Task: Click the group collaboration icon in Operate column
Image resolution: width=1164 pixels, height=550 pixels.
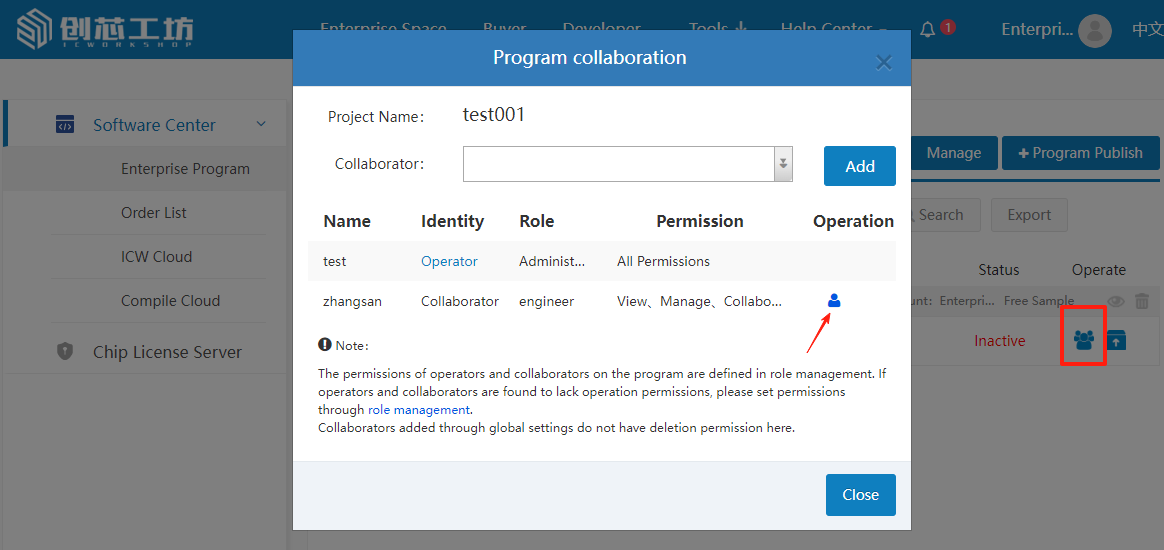Action: pyautogui.click(x=1083, y=340)
